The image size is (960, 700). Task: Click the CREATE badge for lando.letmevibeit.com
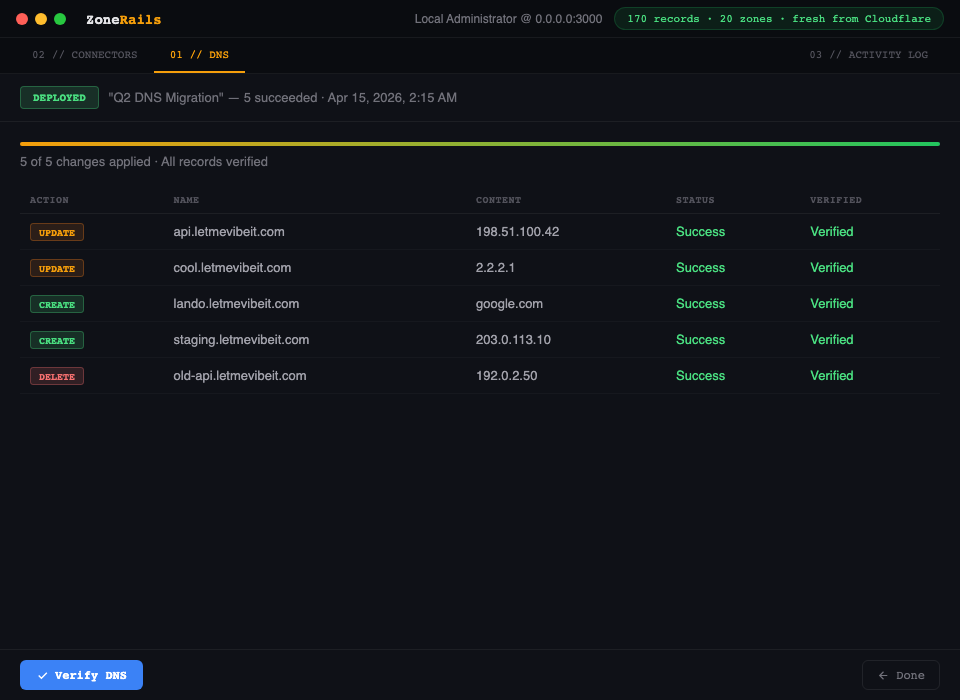56,304
